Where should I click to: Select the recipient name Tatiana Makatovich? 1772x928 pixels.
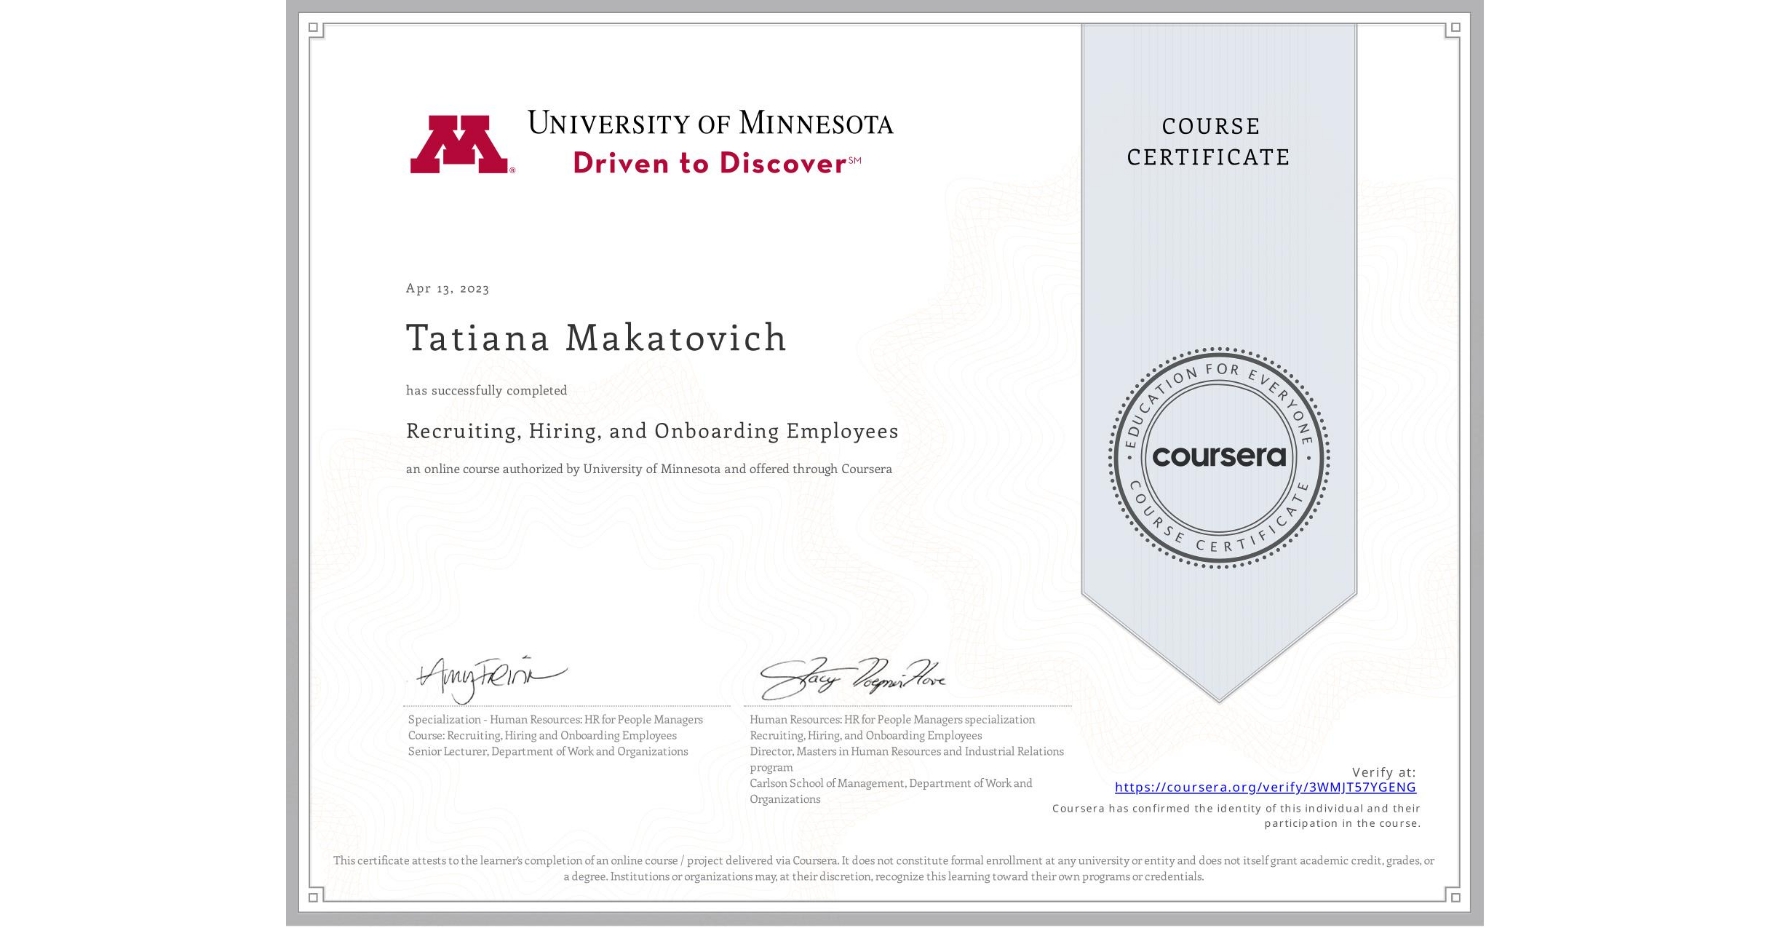[594, 339]
